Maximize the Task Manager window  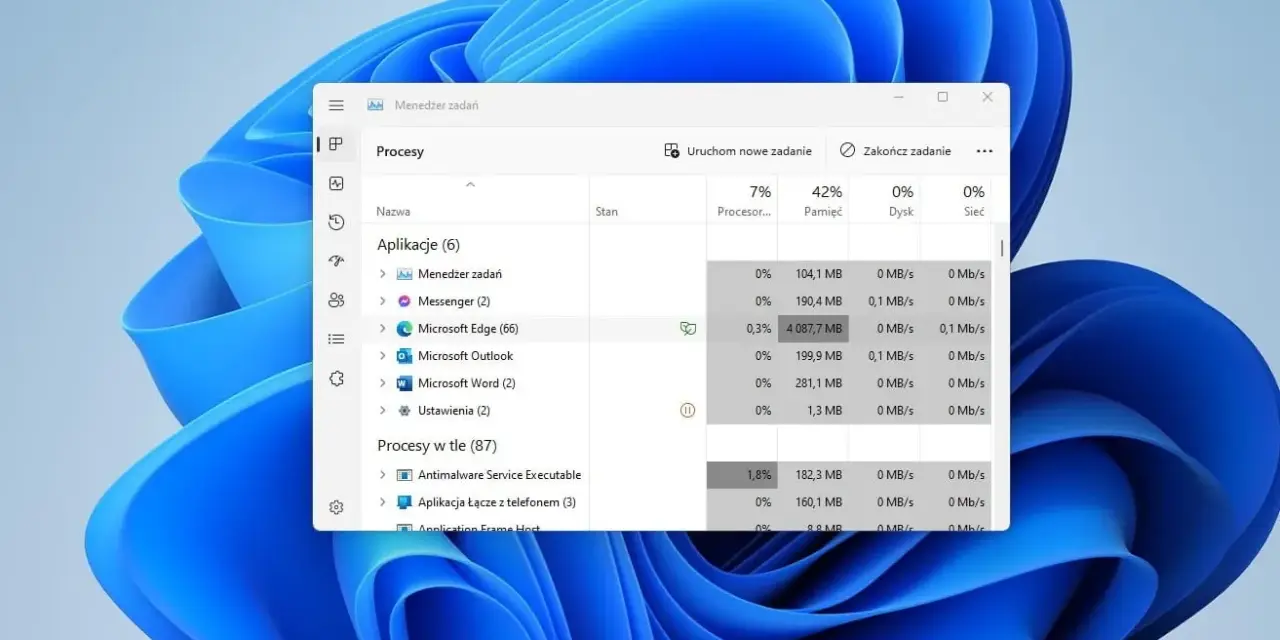(942, 97)
